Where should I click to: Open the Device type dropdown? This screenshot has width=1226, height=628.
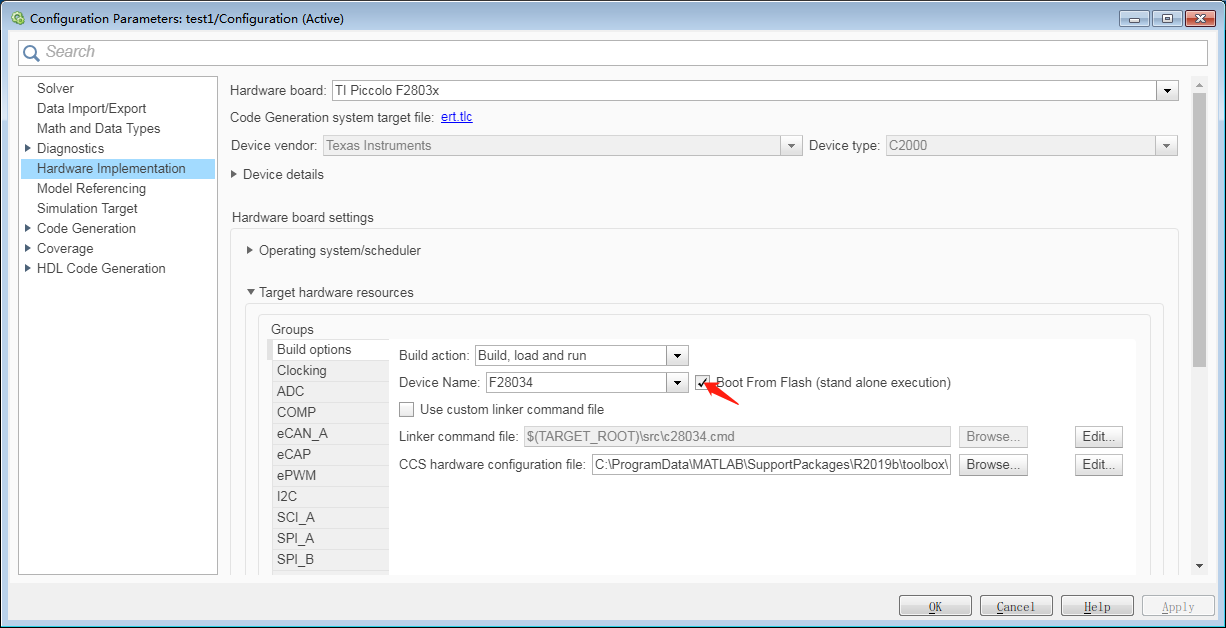pos(1167,146)
